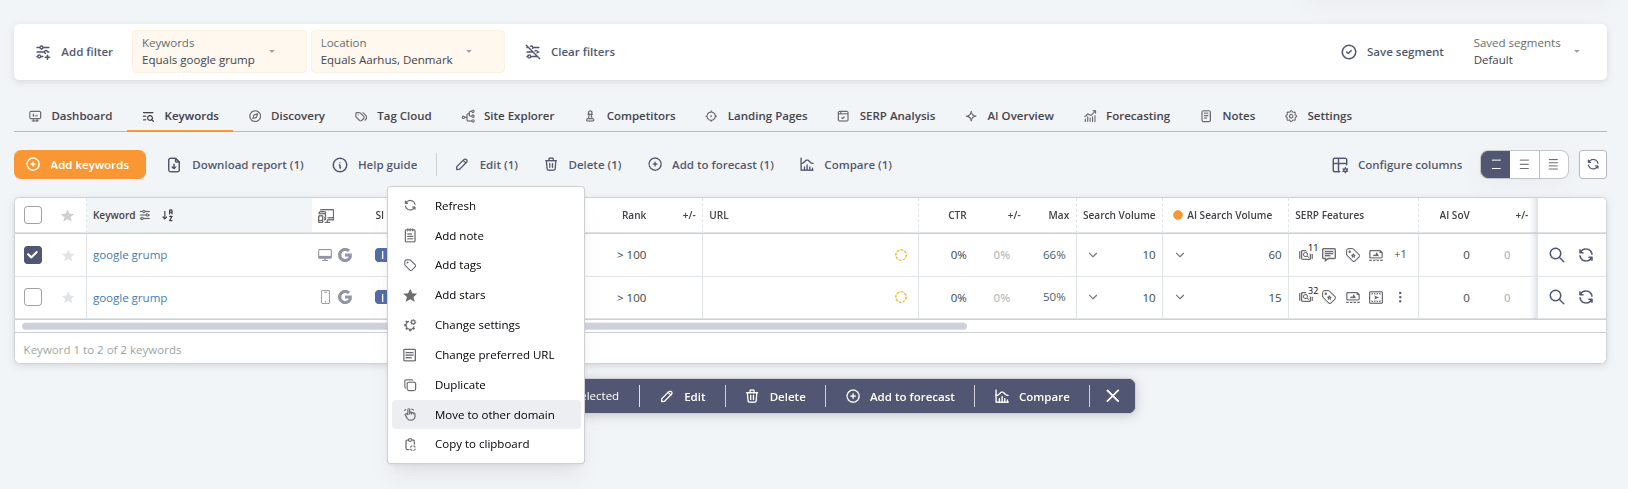This screenshot has height=489, width=1628.
Task: Click the Save segment checkmark icon
Action: (x=1348, y=52)
